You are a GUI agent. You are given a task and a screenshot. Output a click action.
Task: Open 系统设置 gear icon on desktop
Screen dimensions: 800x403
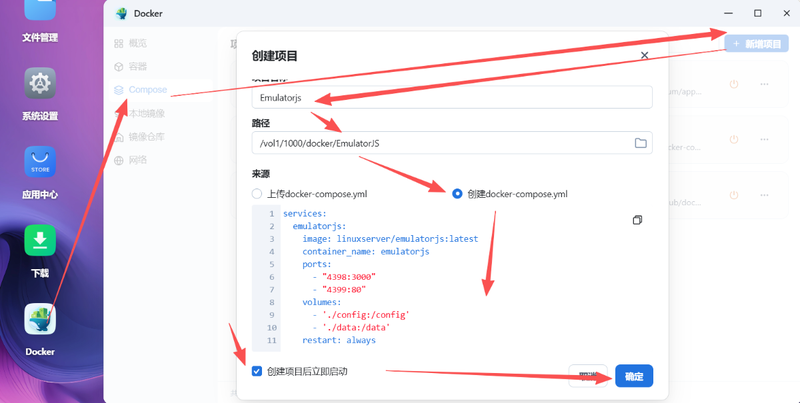point(40,82)
